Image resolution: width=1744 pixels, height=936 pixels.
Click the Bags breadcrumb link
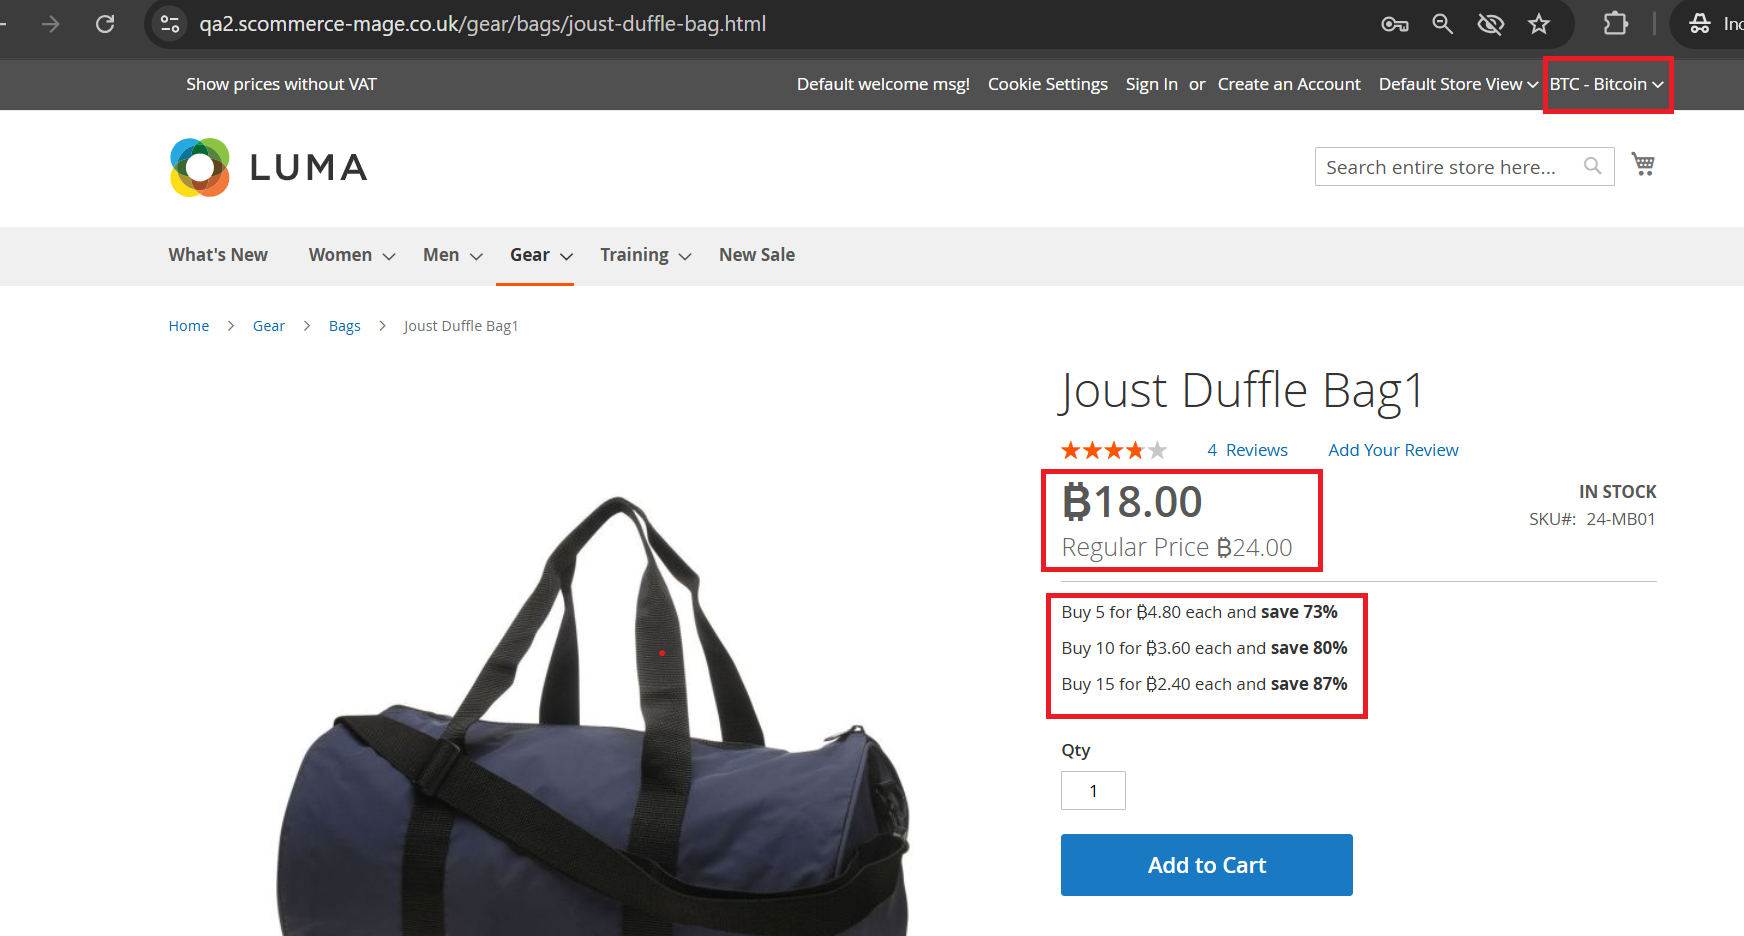tap(344, 326)
